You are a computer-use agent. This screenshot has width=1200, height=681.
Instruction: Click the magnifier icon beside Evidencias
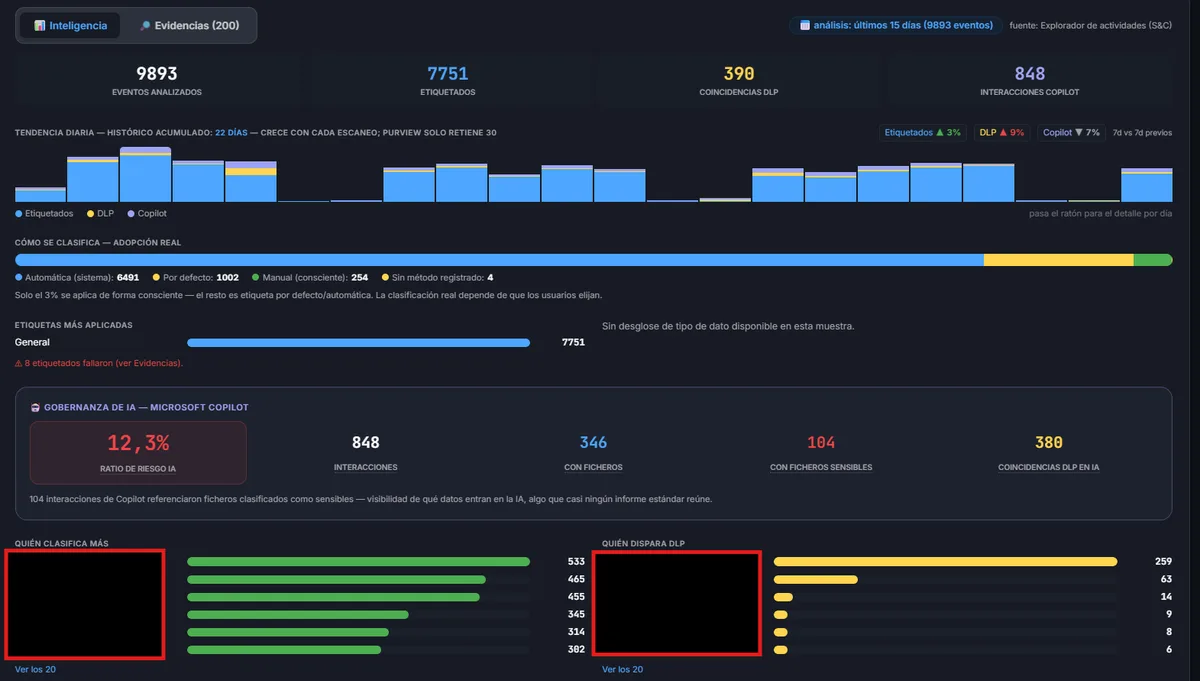[145, 26]
